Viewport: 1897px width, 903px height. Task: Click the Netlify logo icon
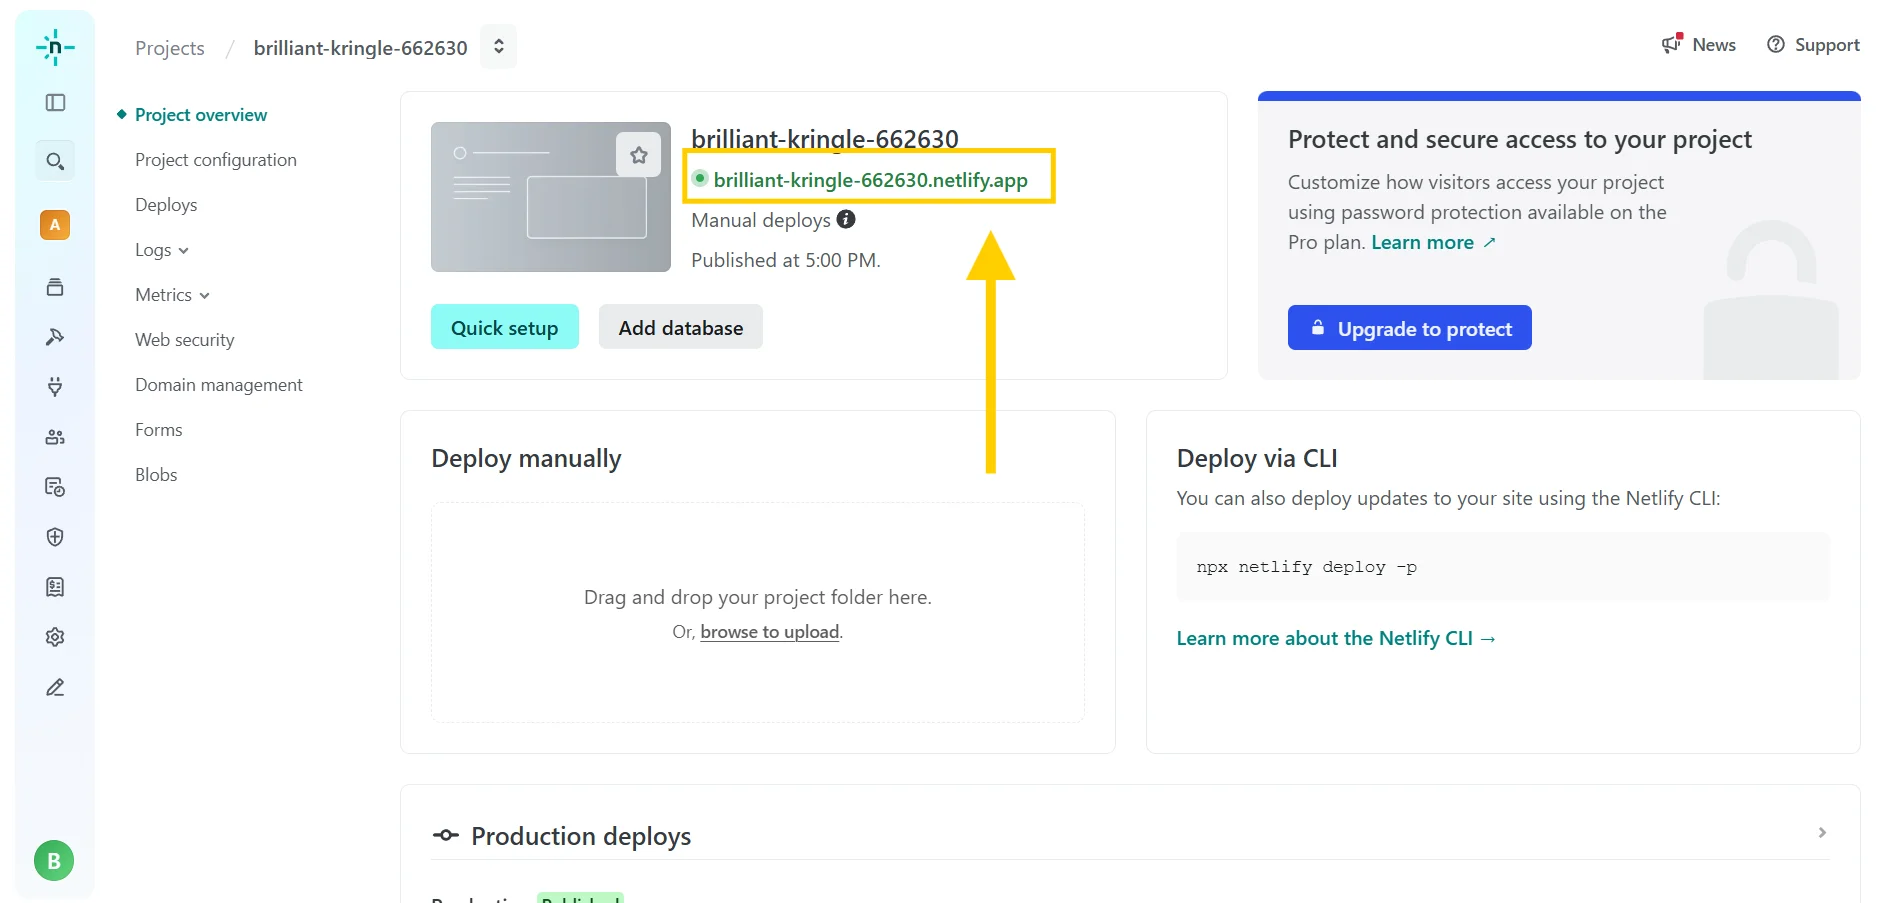pos(55,47)
